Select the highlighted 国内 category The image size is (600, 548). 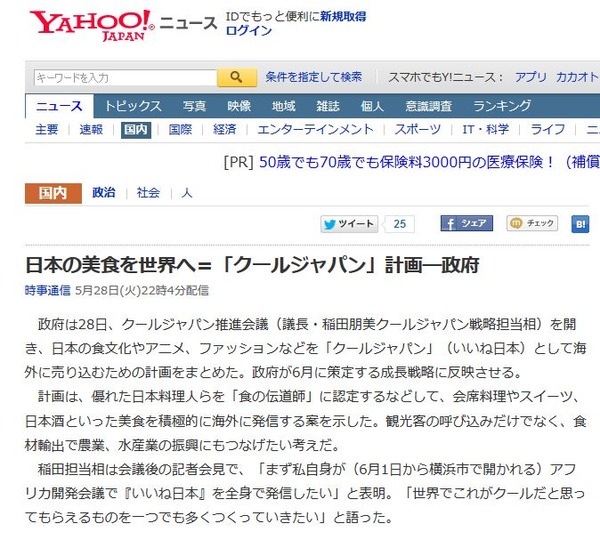[136, 130]
